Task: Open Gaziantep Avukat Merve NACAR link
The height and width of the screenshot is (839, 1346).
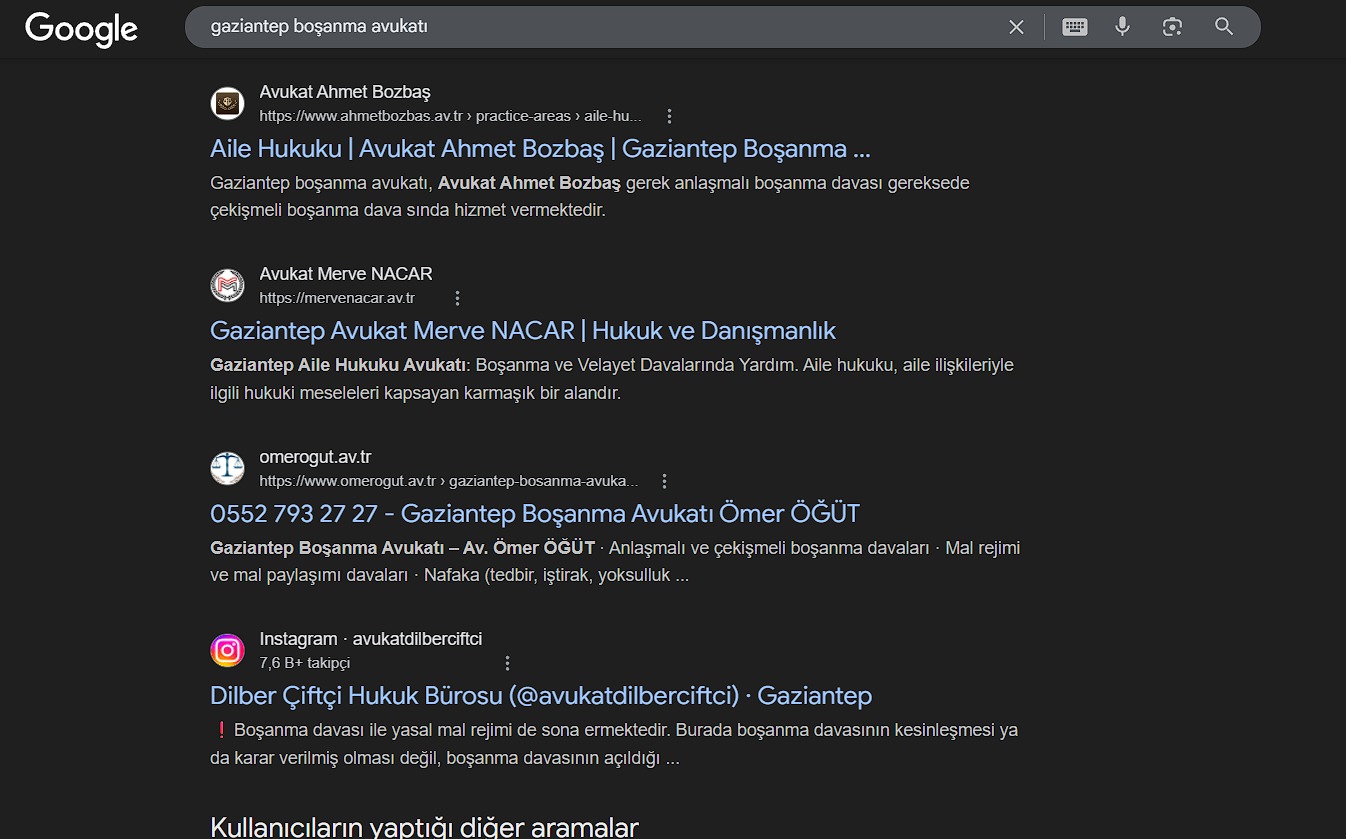Action: (522, 331)
